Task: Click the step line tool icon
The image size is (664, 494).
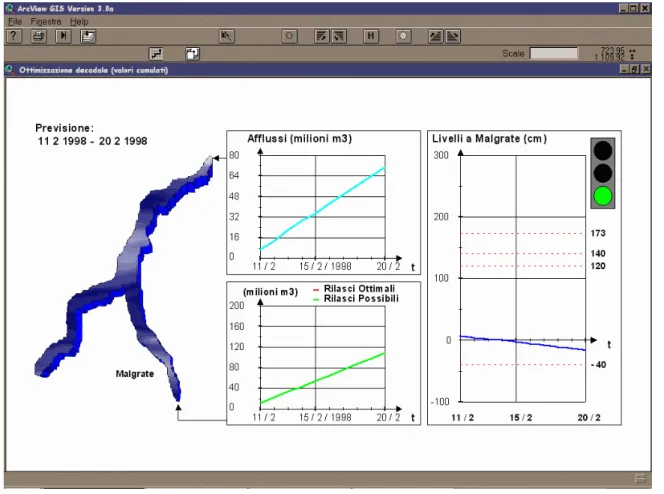Action: point(156,54)
